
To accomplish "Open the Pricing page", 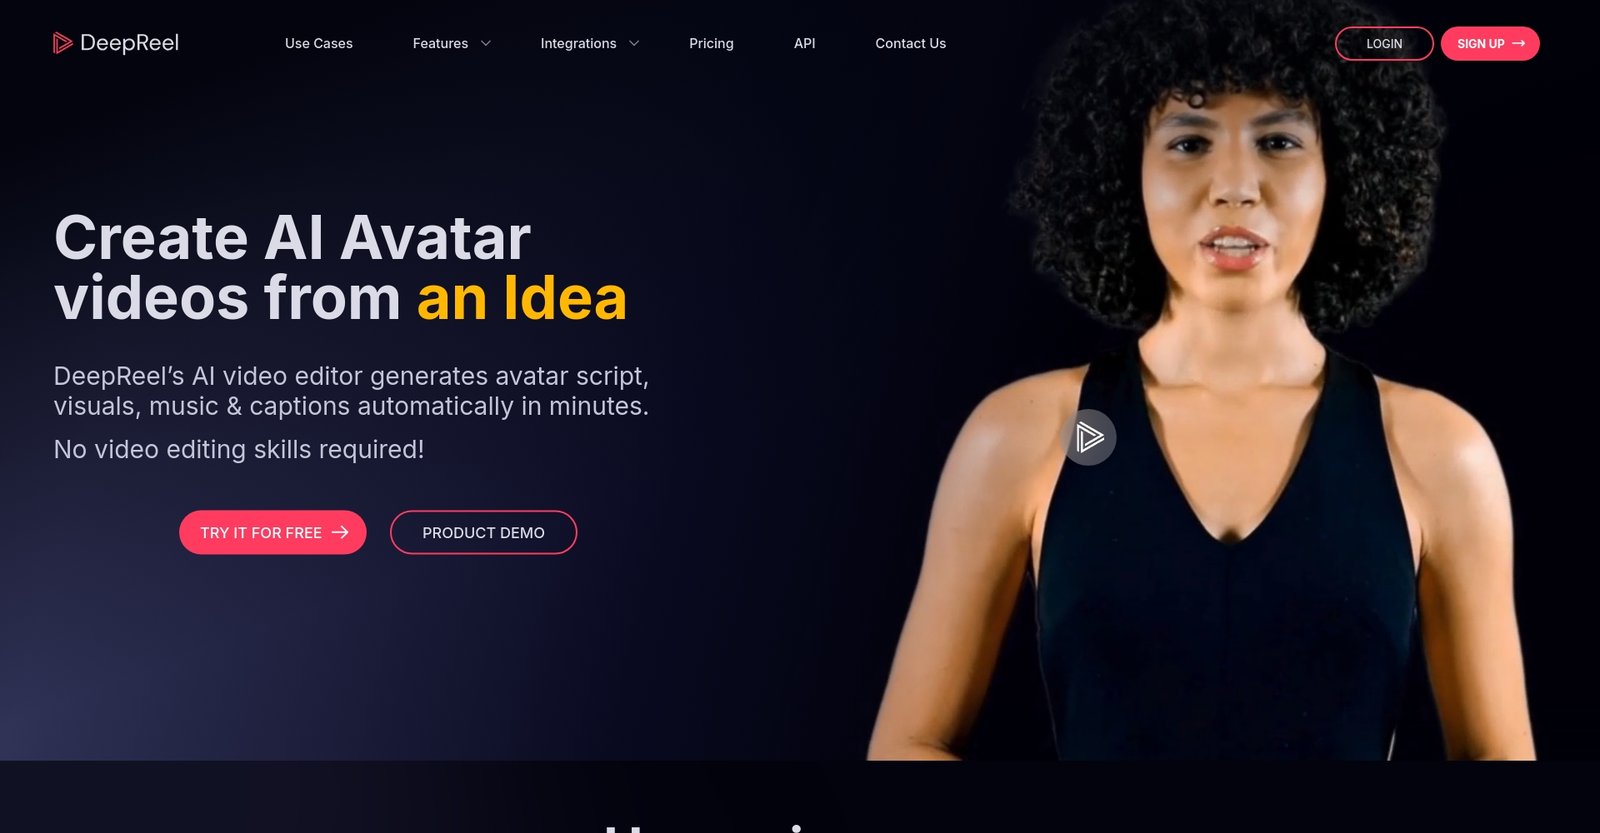I will point(711,44).
